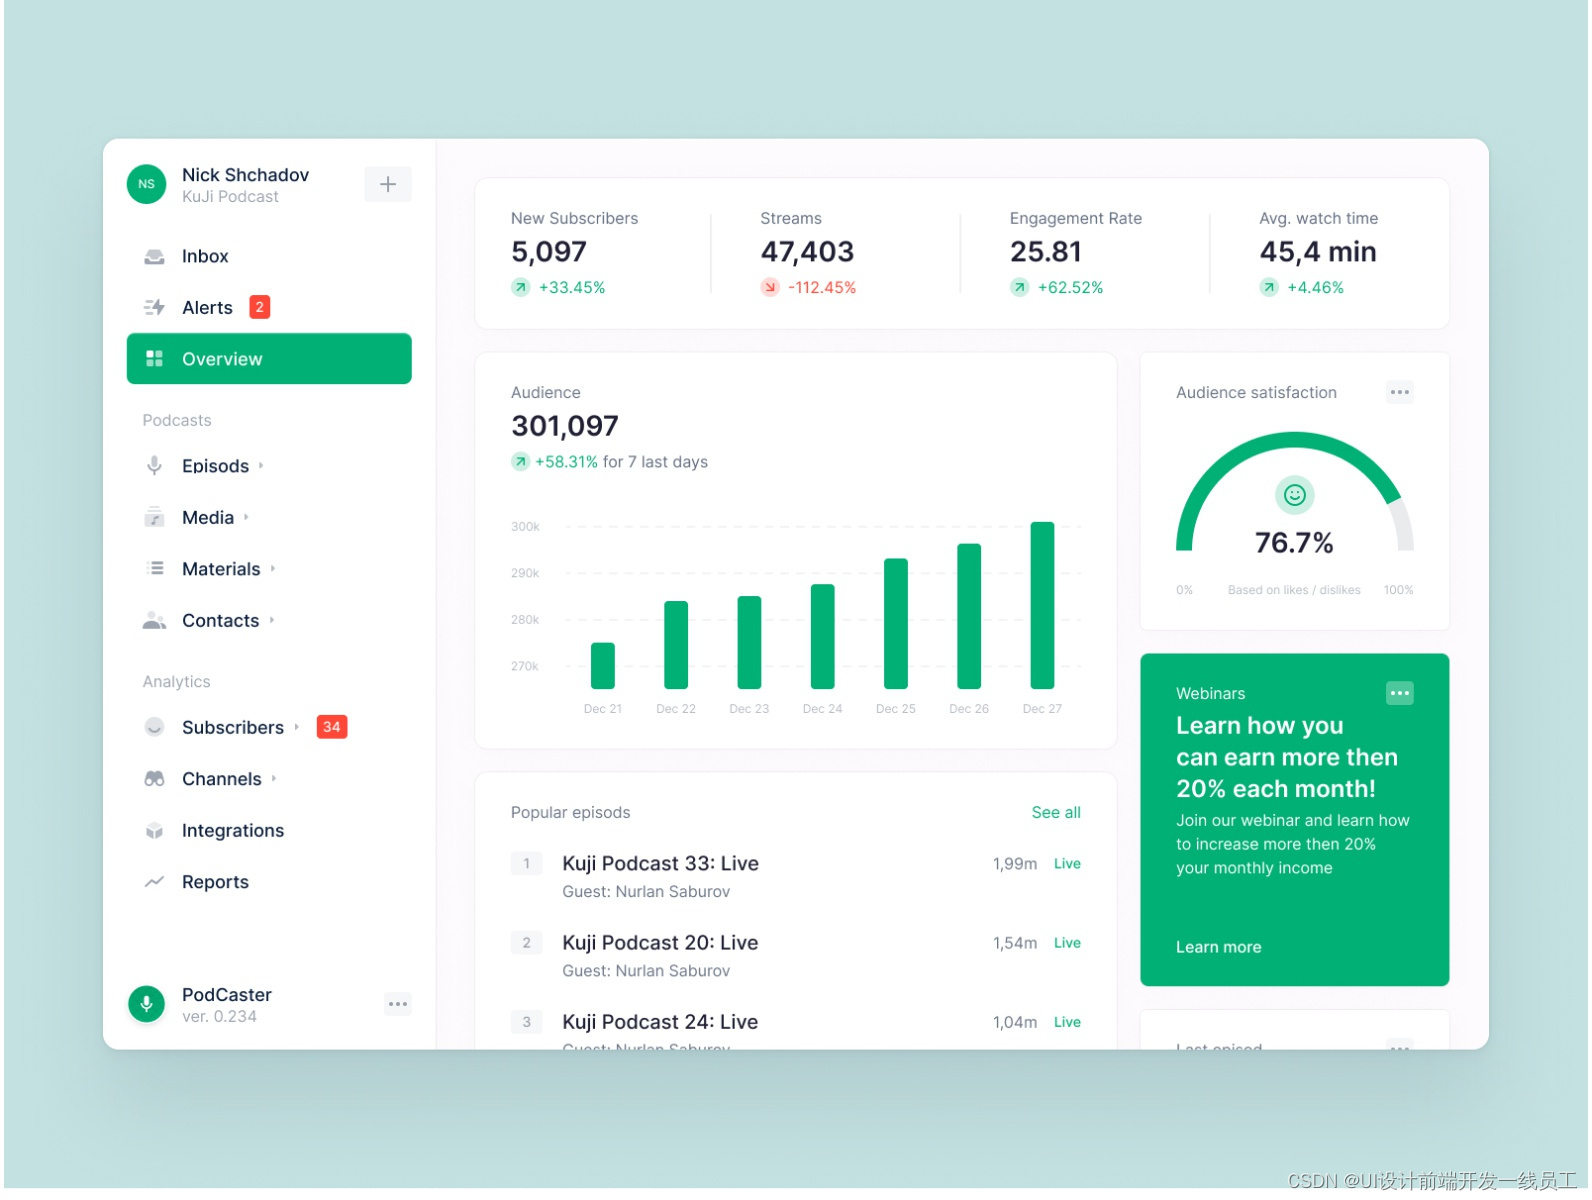Select the Overview menu item
1592x1200 pixels.
click(269, 359)
